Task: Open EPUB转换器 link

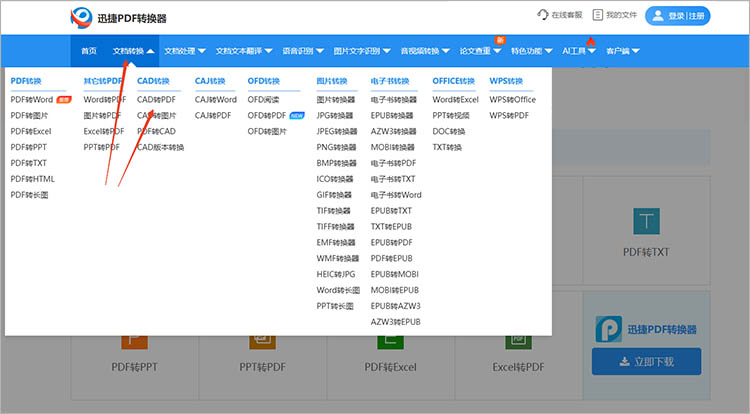Action: click(392, 115)
